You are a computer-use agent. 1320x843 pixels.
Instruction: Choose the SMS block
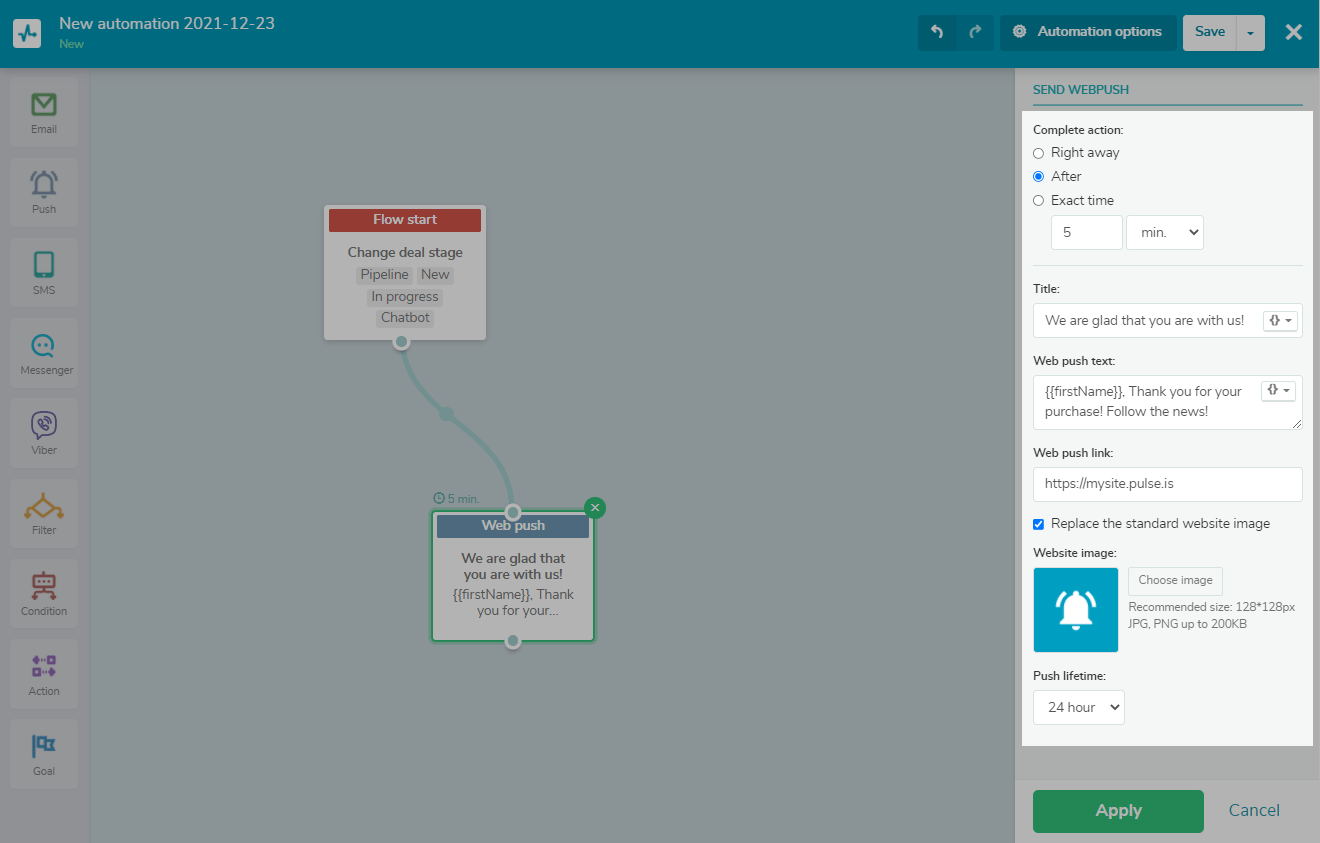click(x=44, y=273)
